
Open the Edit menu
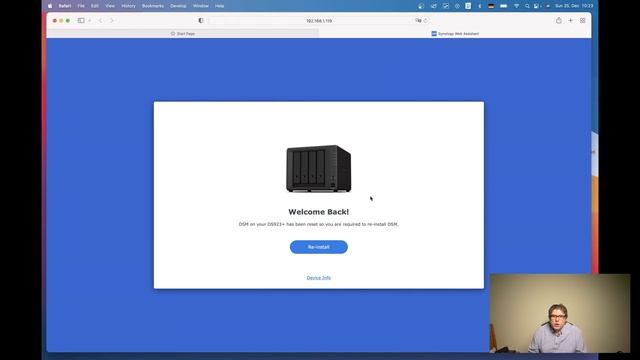click(x=95, y=6)
